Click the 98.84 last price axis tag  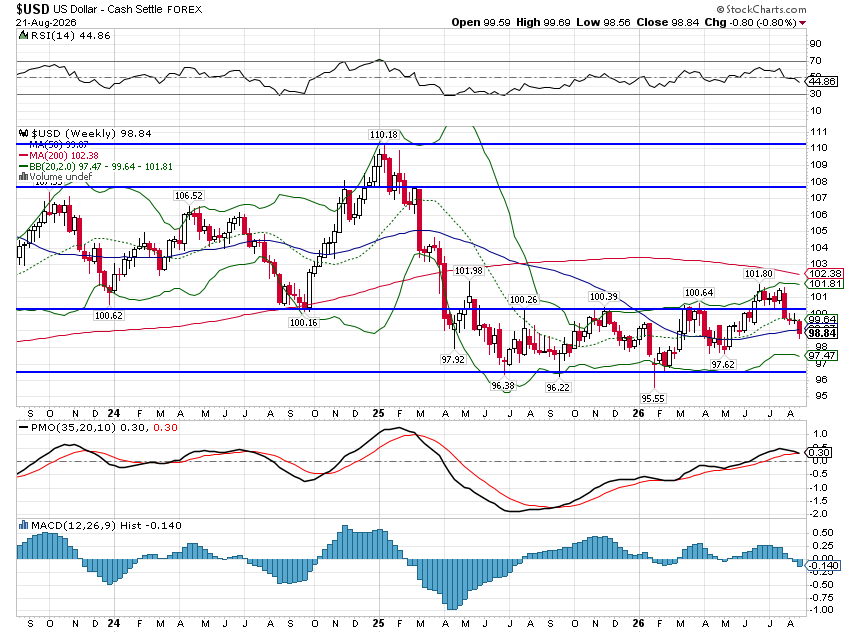822,333
